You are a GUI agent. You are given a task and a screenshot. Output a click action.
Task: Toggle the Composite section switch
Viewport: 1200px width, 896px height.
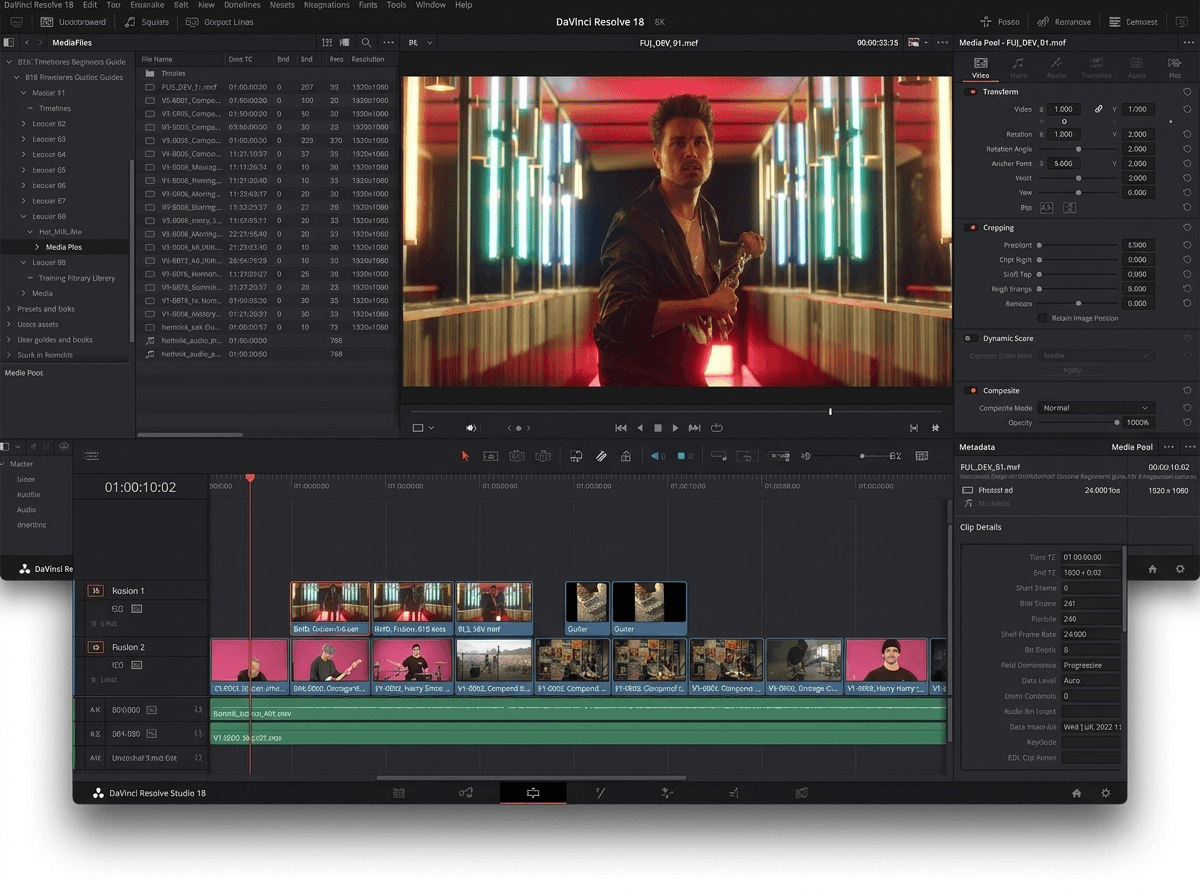[971, 391]
